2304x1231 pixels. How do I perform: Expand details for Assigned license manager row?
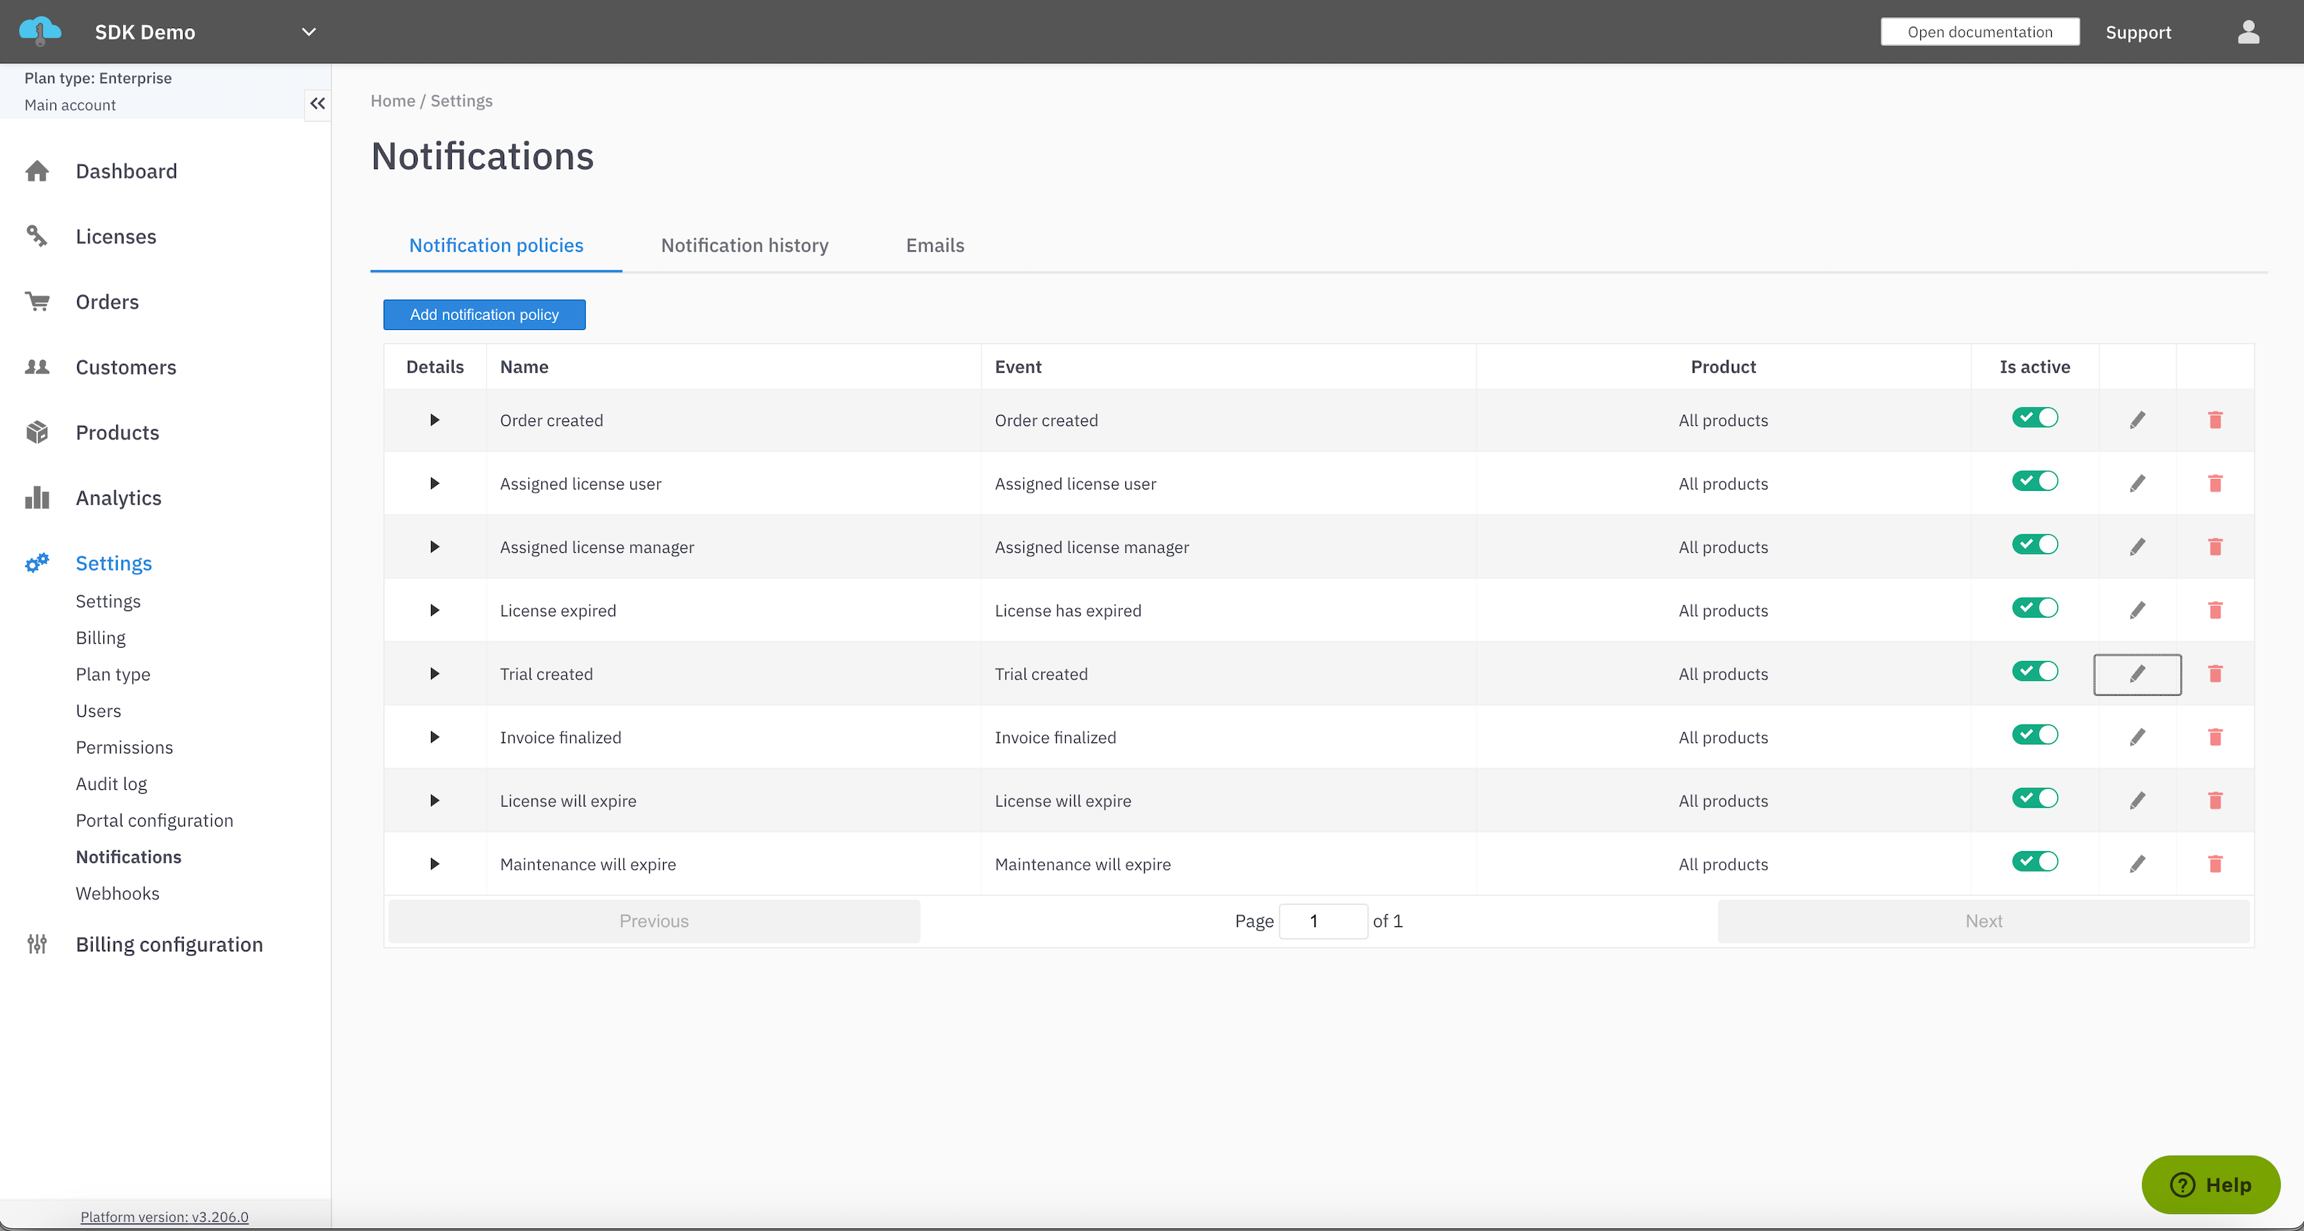pos(434,547)
